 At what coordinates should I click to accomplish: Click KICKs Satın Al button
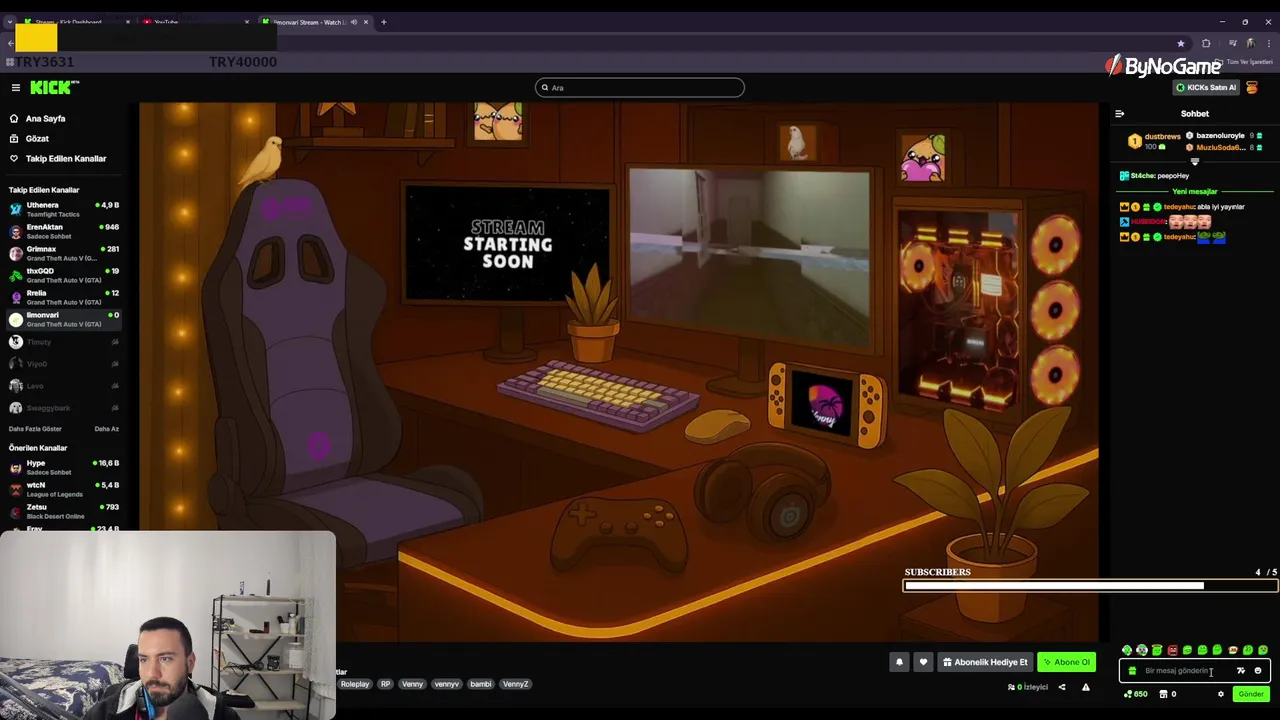click(x=1206, y=87)
